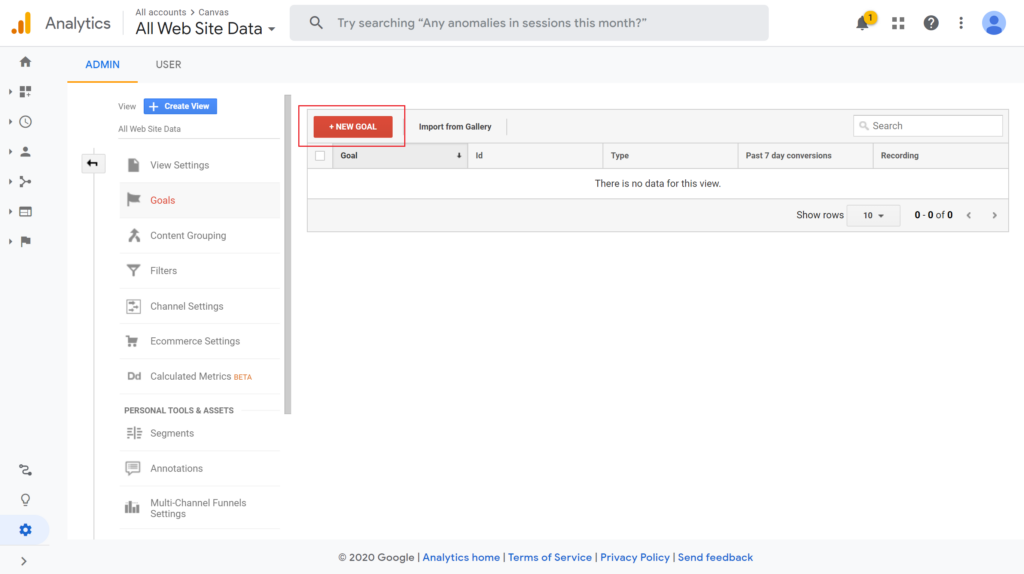Open the All Web Site Data selector
The height and width of the screenshot is (574, 1024).
click(x=206, y=29)
